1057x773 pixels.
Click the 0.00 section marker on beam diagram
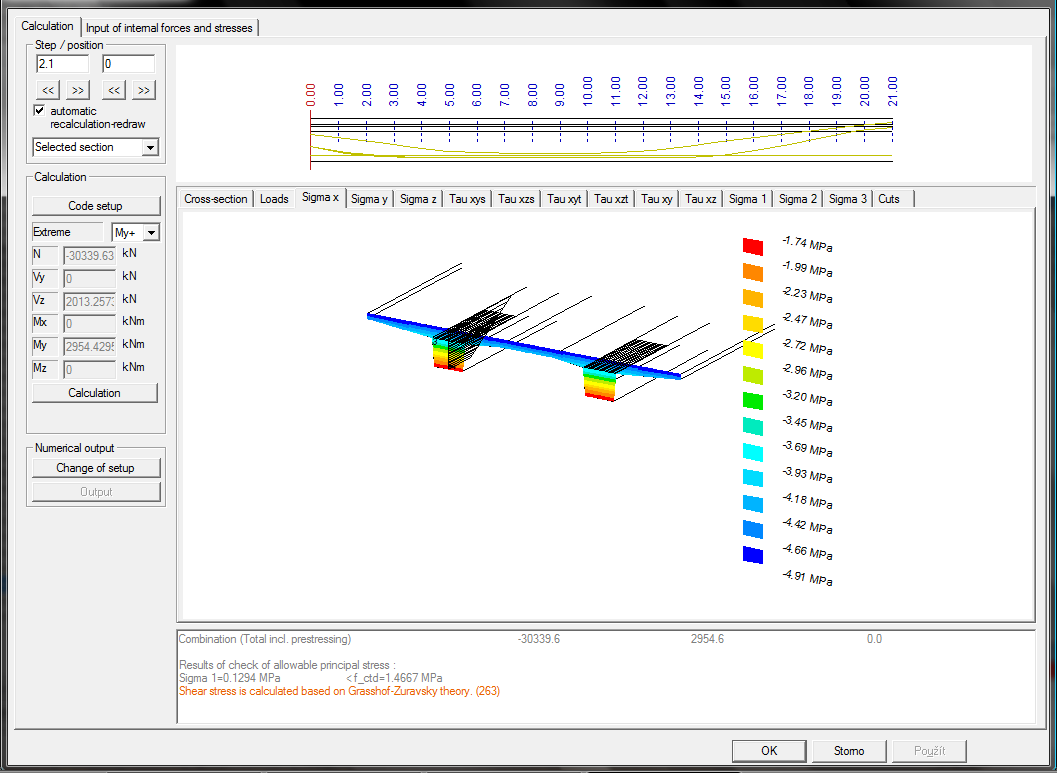tap(310, 95)
